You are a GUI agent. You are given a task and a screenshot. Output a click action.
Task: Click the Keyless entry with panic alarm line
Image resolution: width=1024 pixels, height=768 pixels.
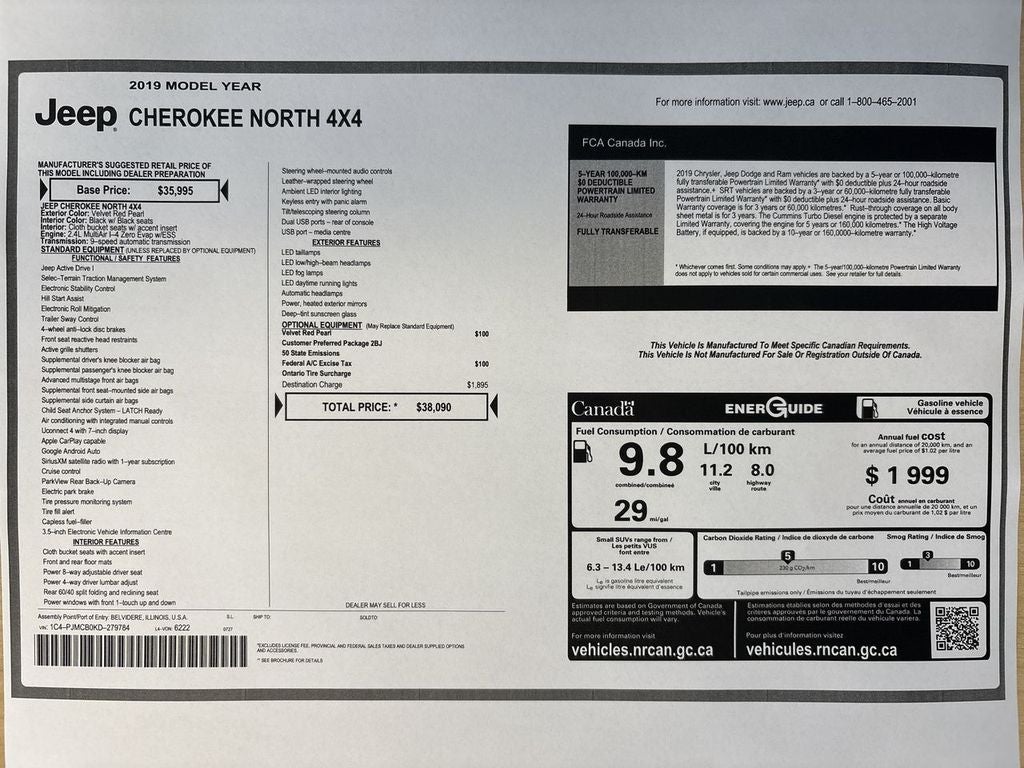click(324, 202)
